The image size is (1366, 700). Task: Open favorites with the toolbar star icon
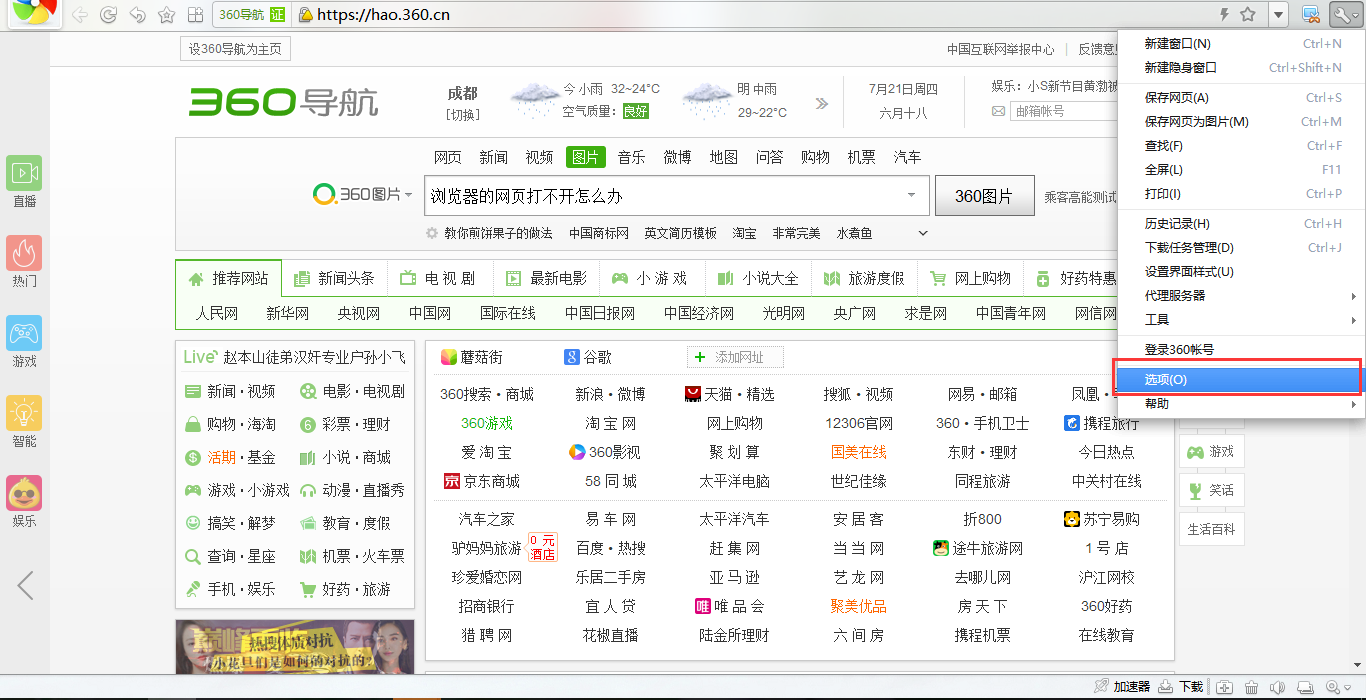click(166, 15)
